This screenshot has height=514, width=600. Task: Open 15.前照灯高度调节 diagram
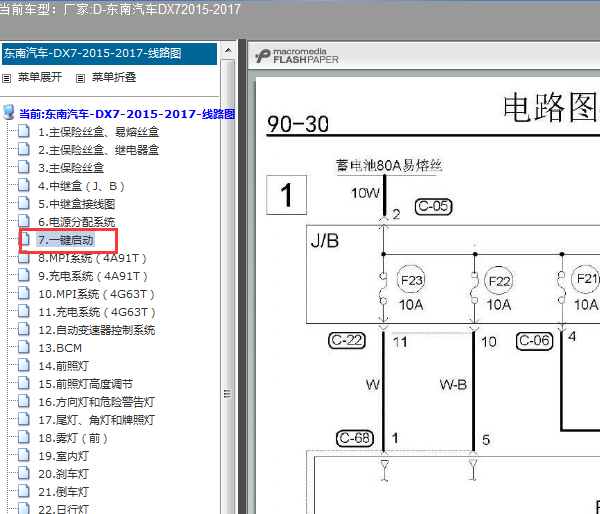(85, 384)
